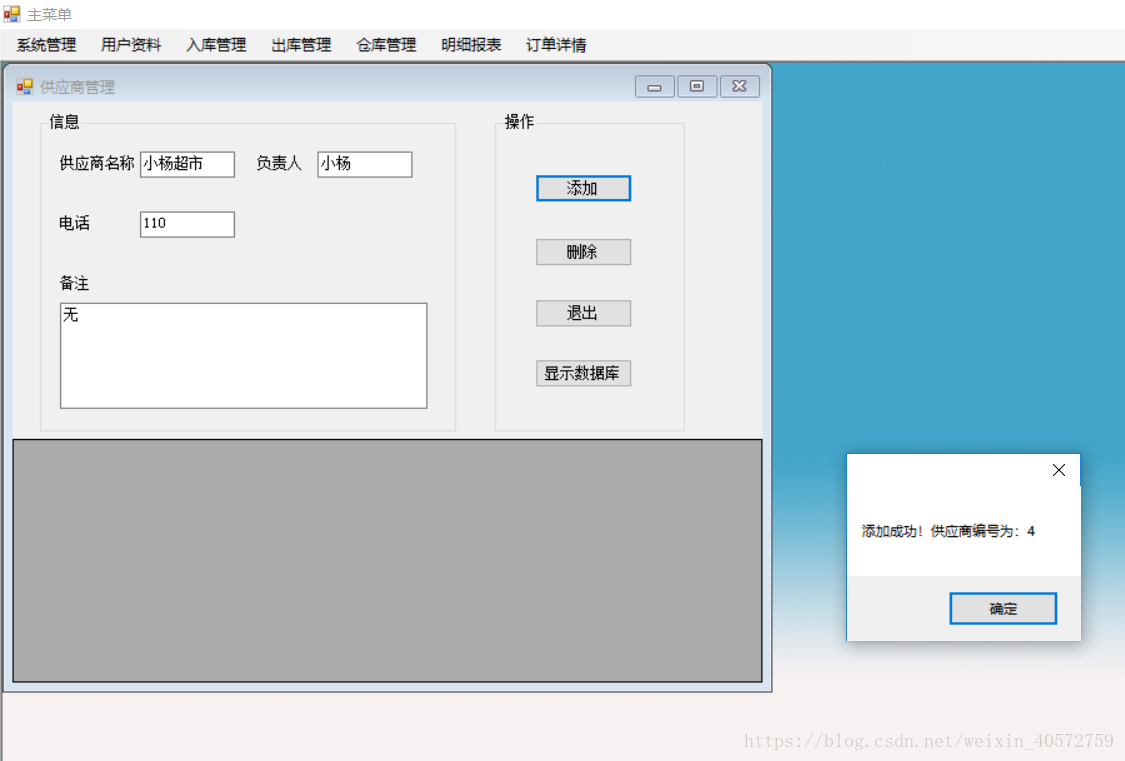Open the 明细报表 menu
This screenshot has width=1125, height=761.
tap(470, 44)
